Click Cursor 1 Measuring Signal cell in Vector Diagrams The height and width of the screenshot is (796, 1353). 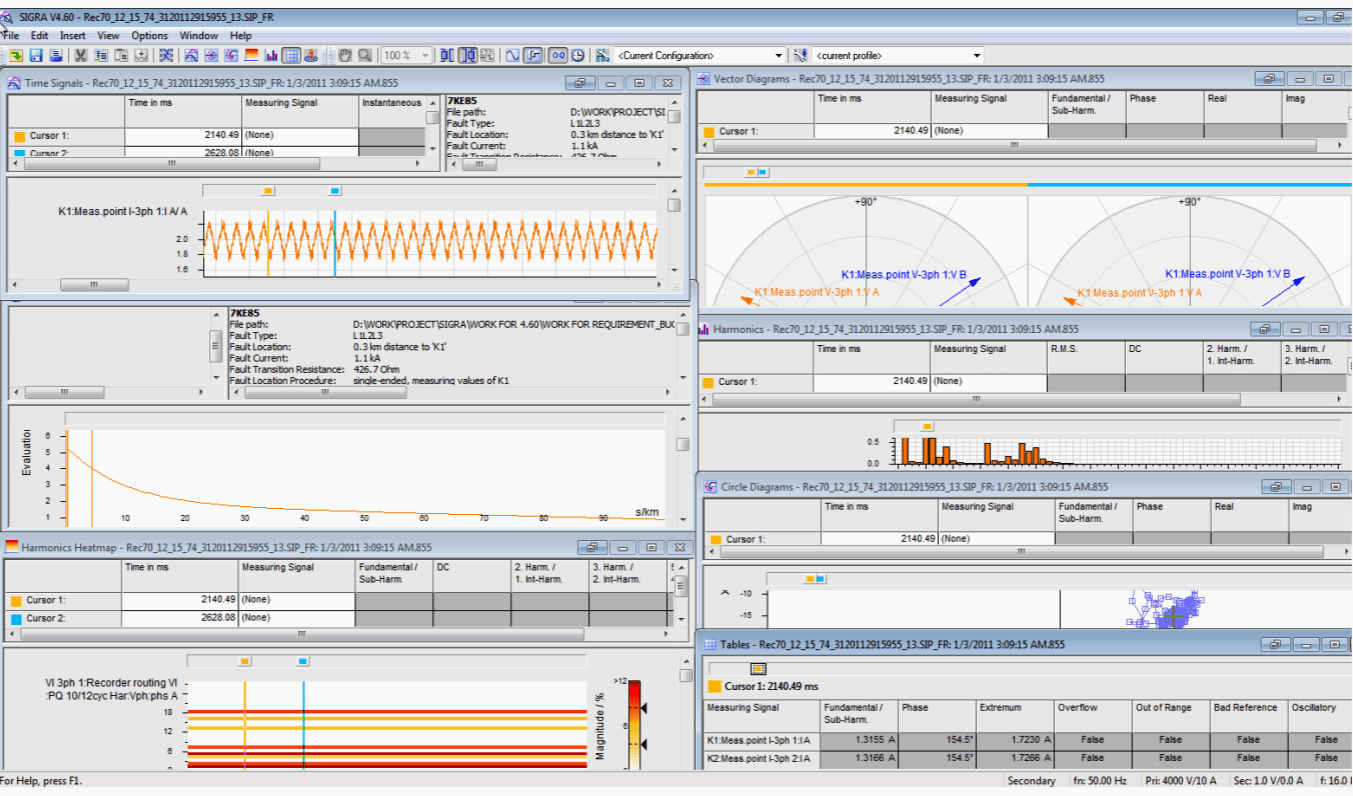click(990, 131)
